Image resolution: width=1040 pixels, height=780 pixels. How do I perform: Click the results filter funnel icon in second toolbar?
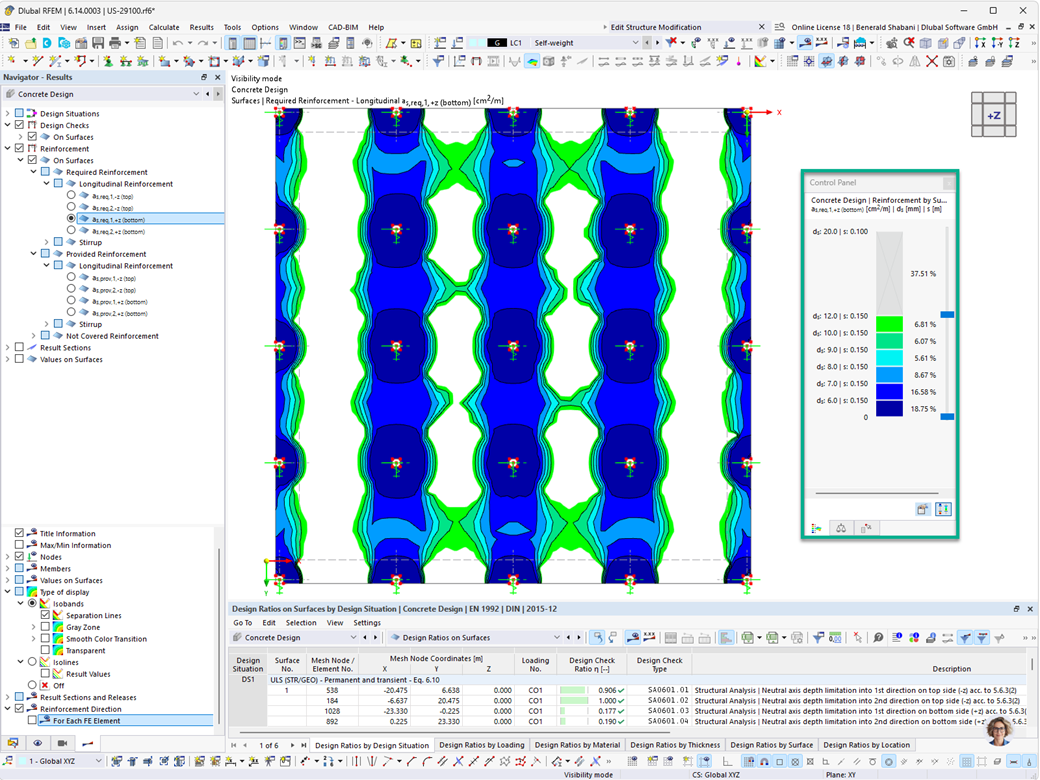(438, 62)
